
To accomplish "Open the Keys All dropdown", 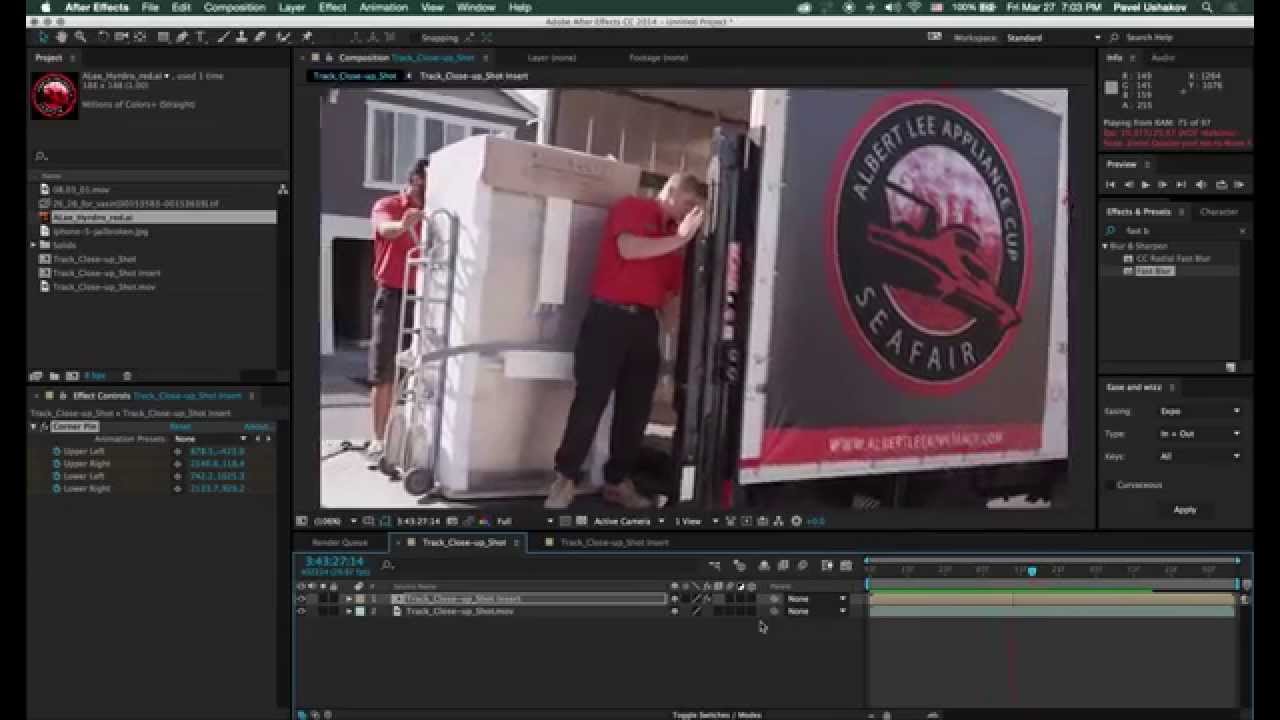I will pos(1200,456).
